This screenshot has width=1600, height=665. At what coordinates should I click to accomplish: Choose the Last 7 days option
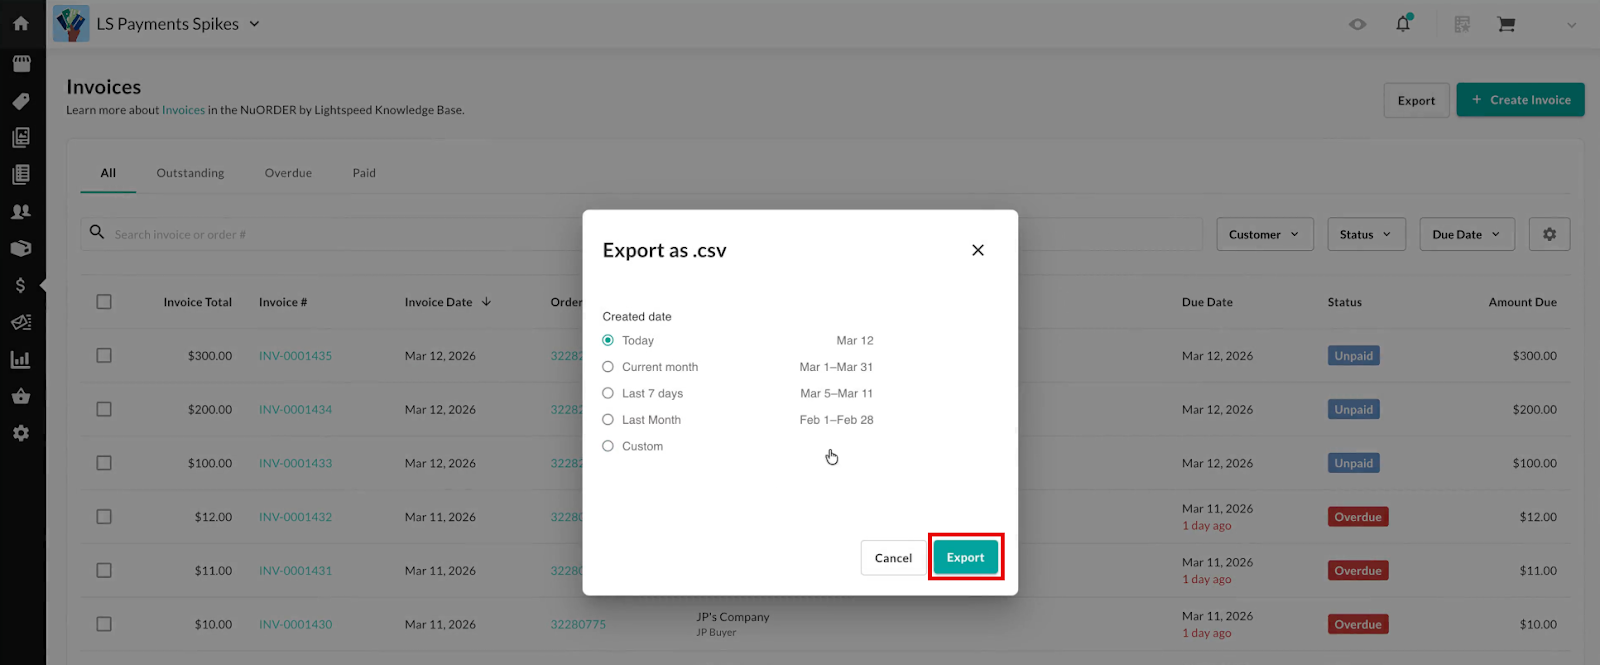pos(608,394)
